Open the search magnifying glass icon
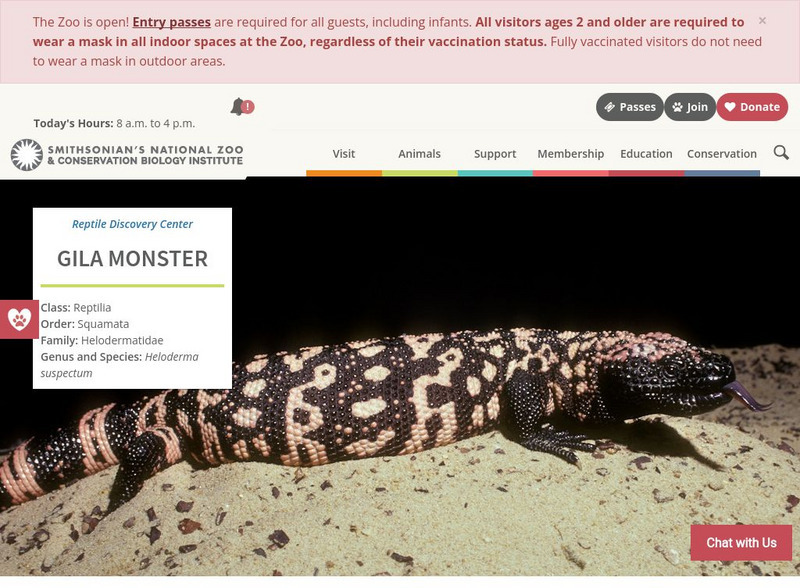This screenshot has height=588, width=800. 781,153
